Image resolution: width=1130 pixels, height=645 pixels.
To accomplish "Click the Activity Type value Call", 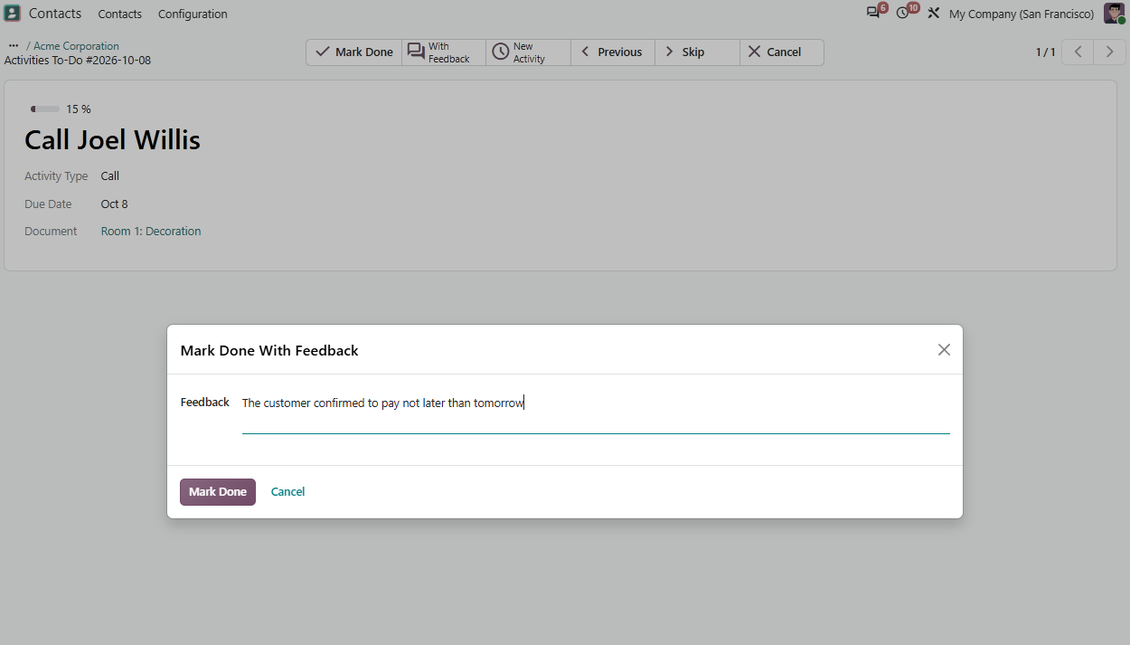I will coord(110,176).
